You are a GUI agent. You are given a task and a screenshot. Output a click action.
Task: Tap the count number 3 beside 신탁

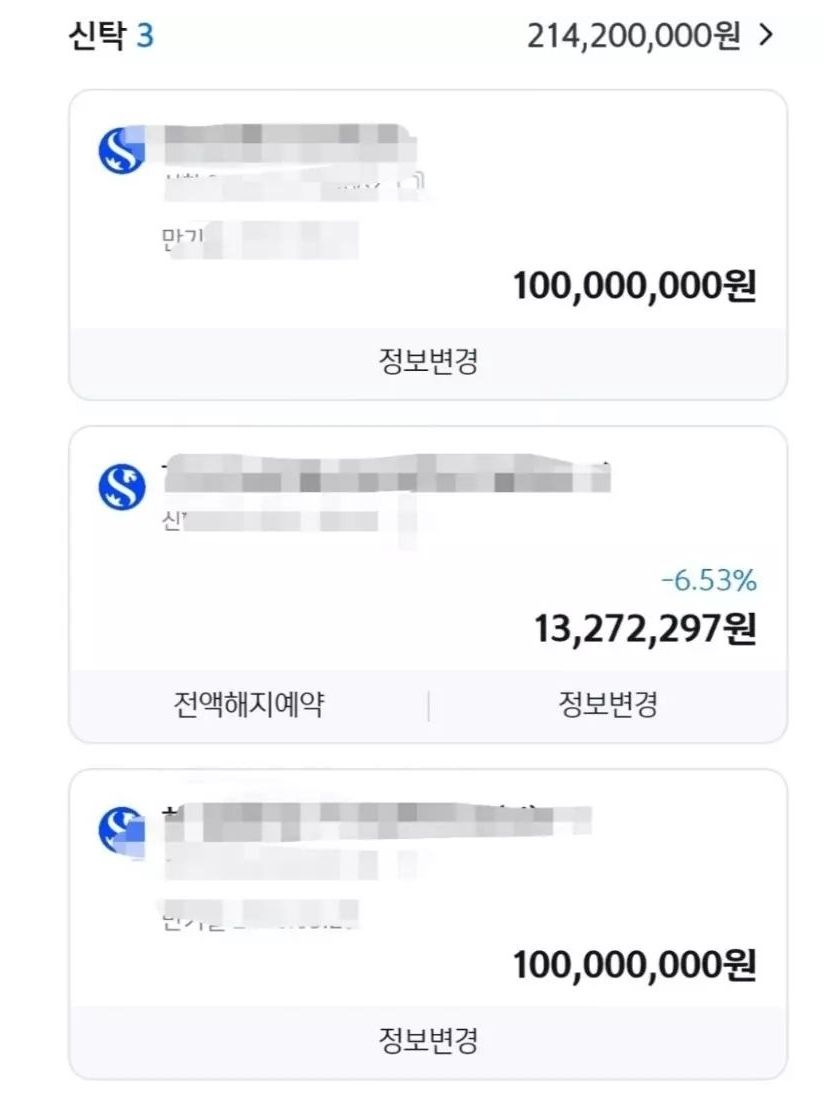(x=145, y=36)
